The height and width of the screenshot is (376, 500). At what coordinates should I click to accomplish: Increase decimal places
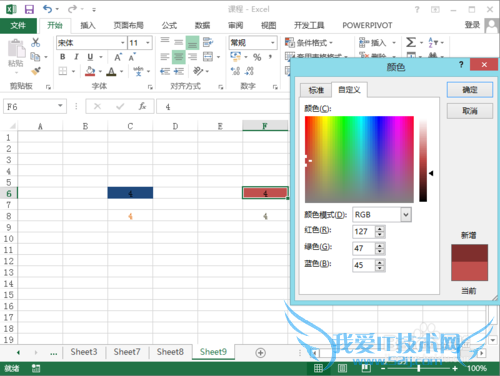click(x=235, y=71)
